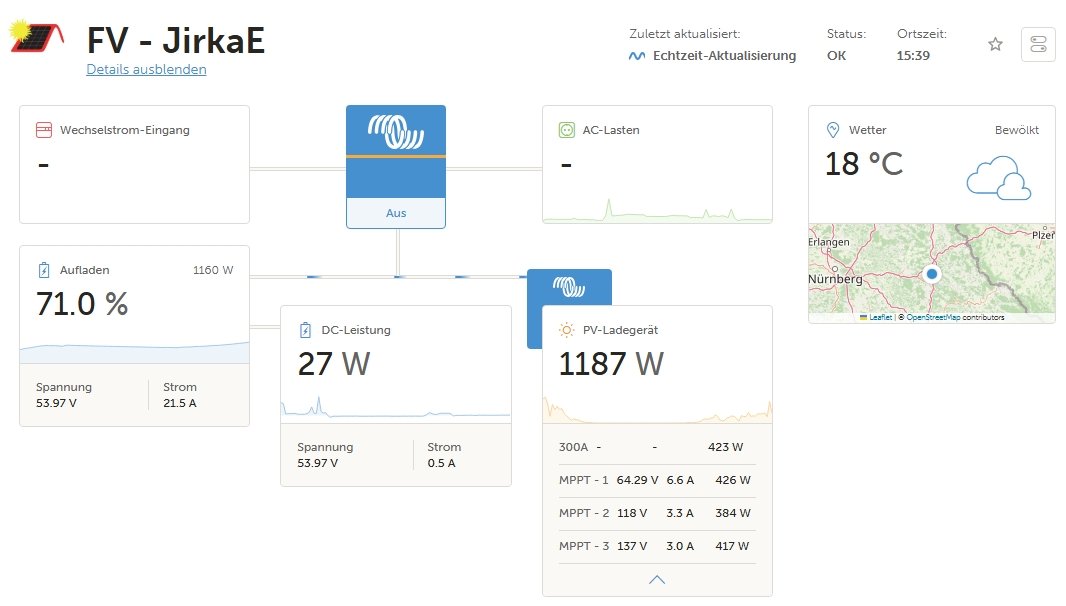Click the 0.5 A DC current
Screen dimensions: 1066x606
click(x=441, y=462)
